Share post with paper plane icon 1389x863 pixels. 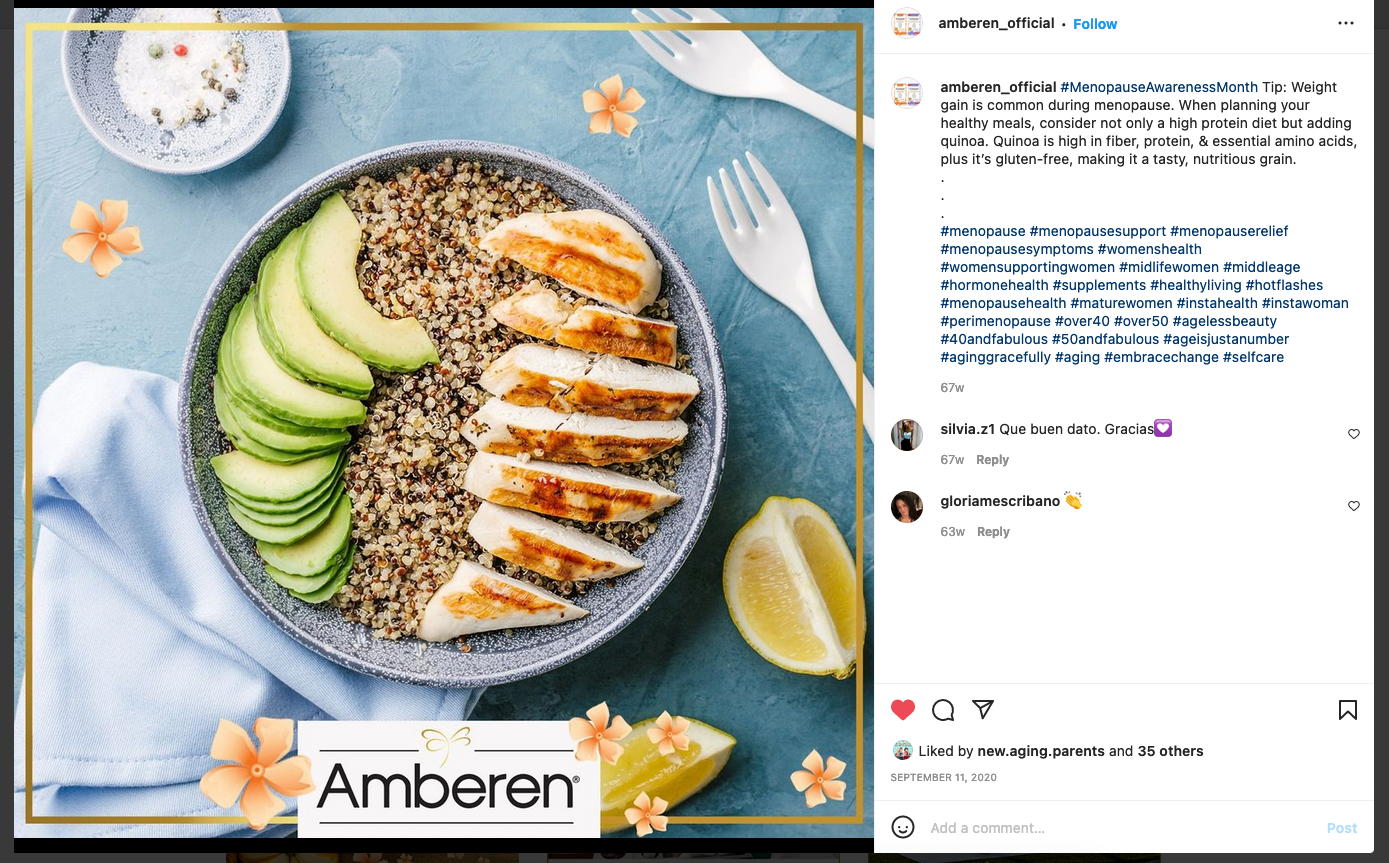(x=983, y=709)
